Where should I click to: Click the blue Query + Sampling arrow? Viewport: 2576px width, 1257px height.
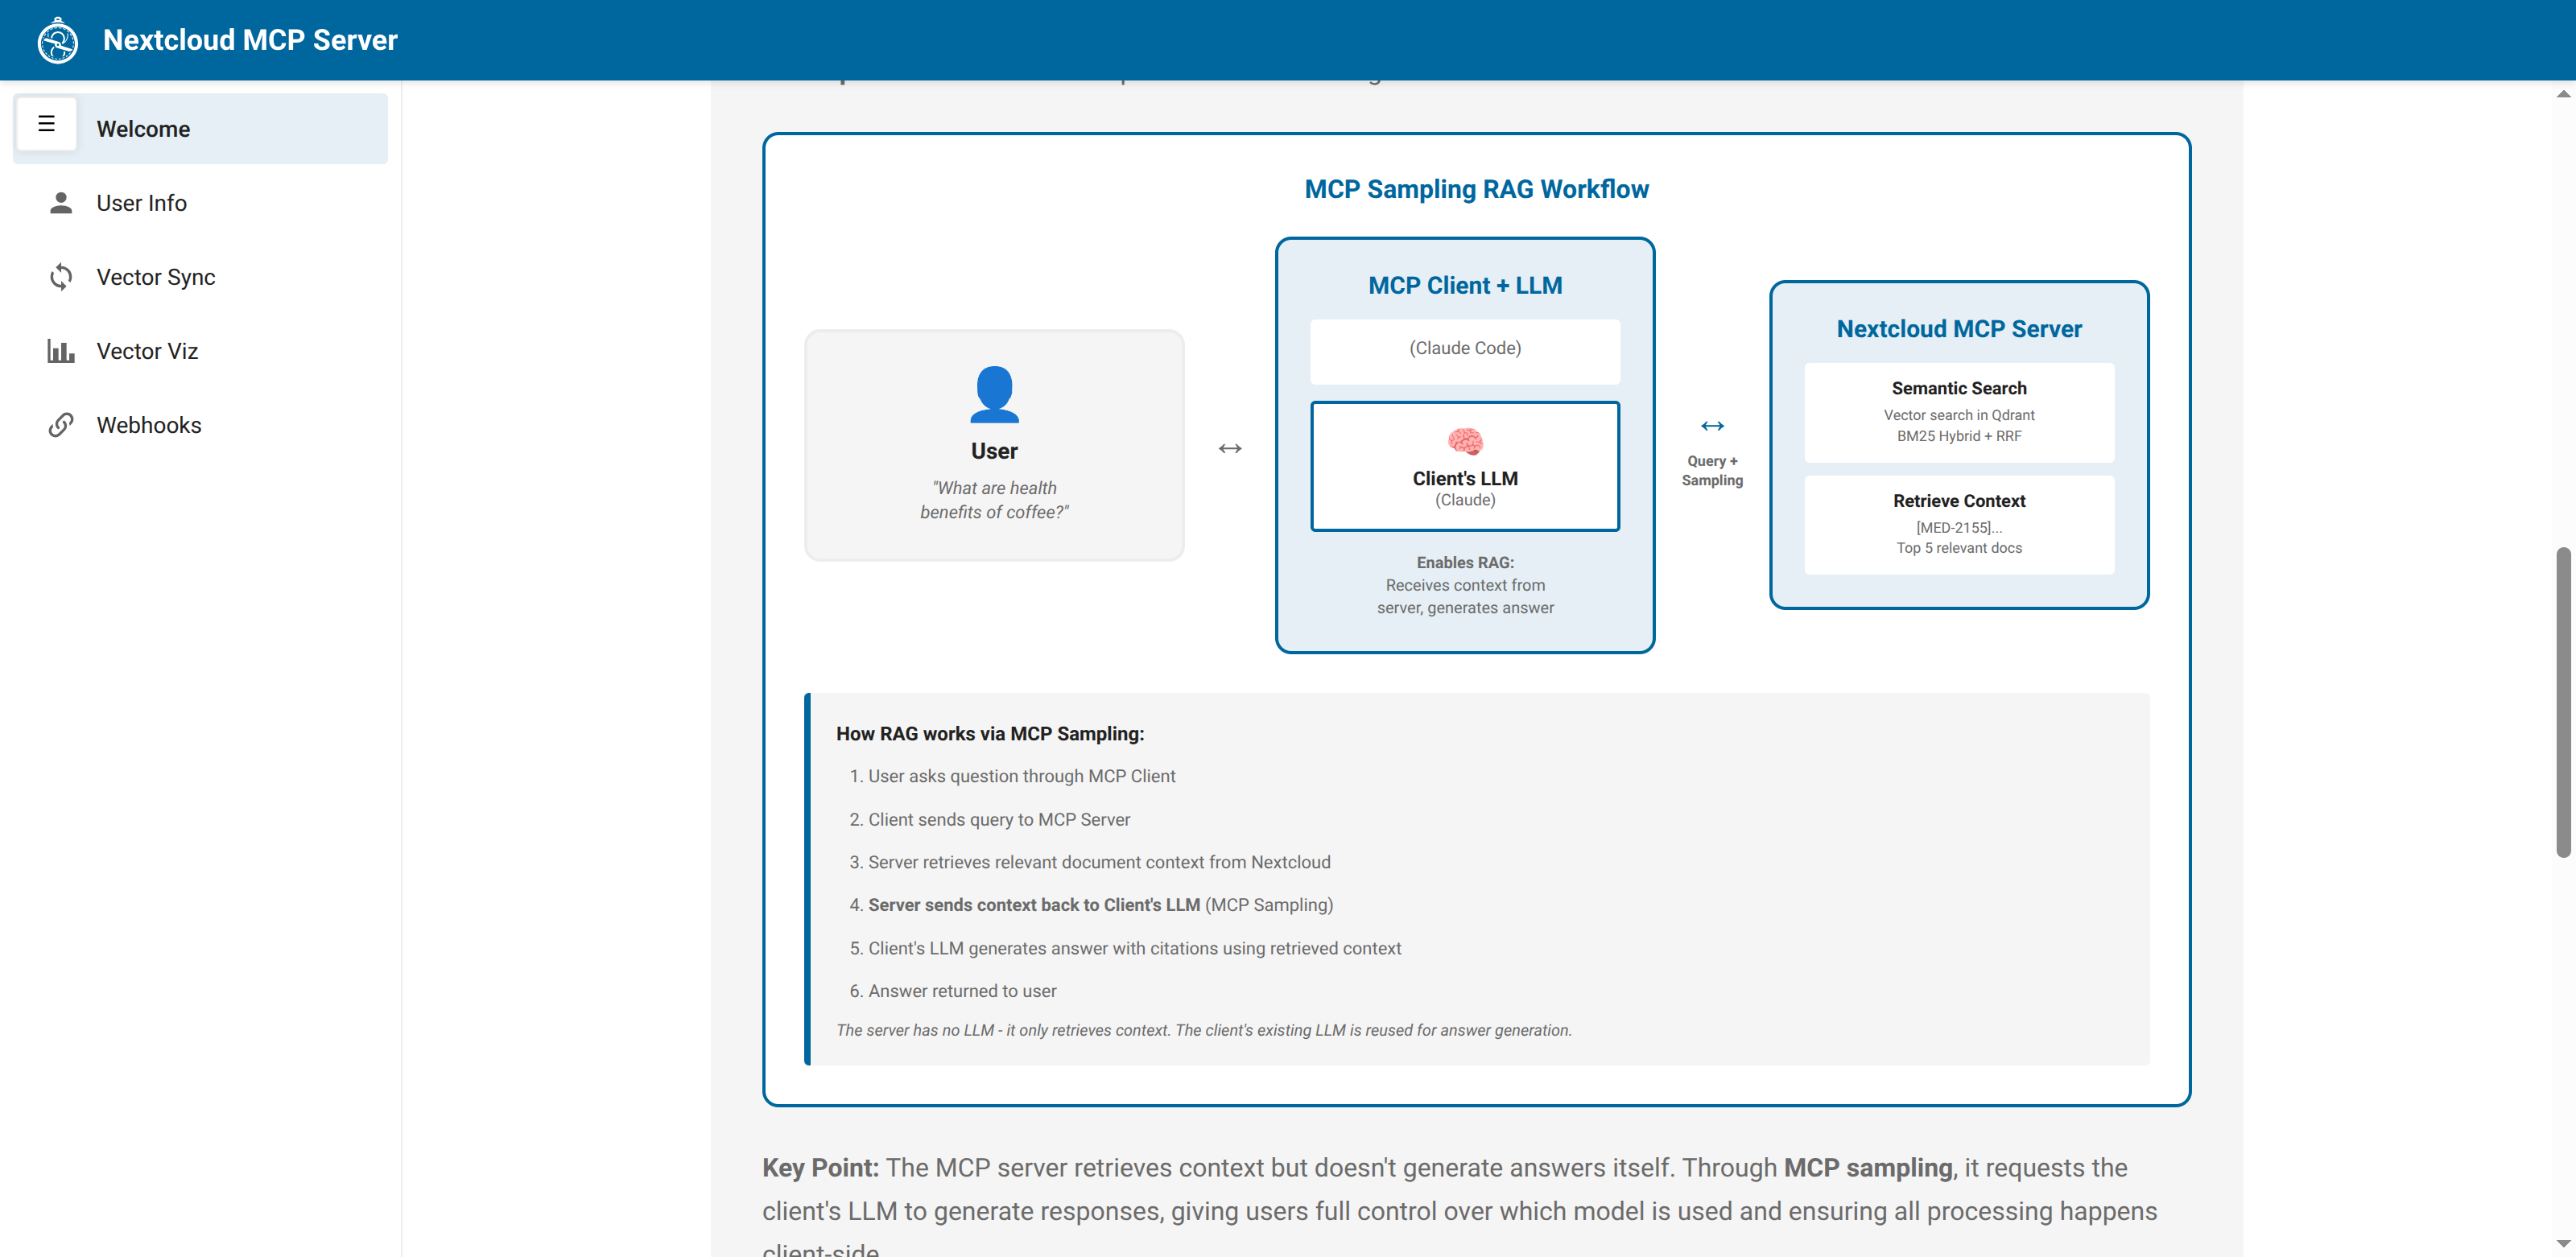1712,426
